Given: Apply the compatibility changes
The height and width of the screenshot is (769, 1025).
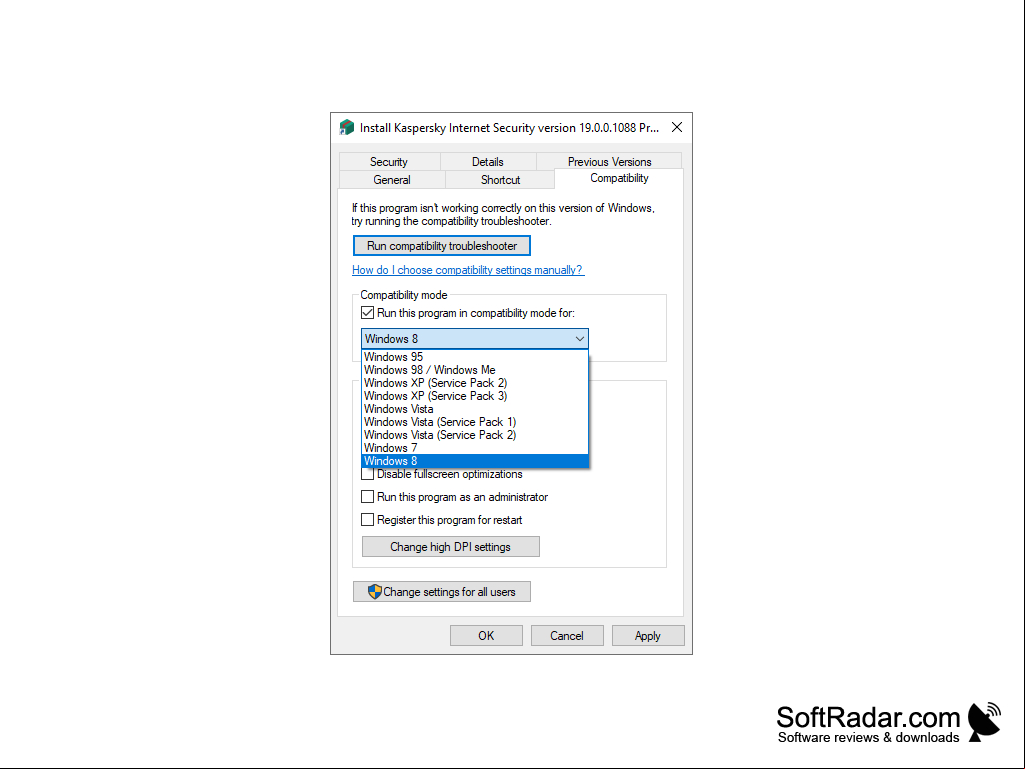Looking at the screenshot, I should 648,636.
